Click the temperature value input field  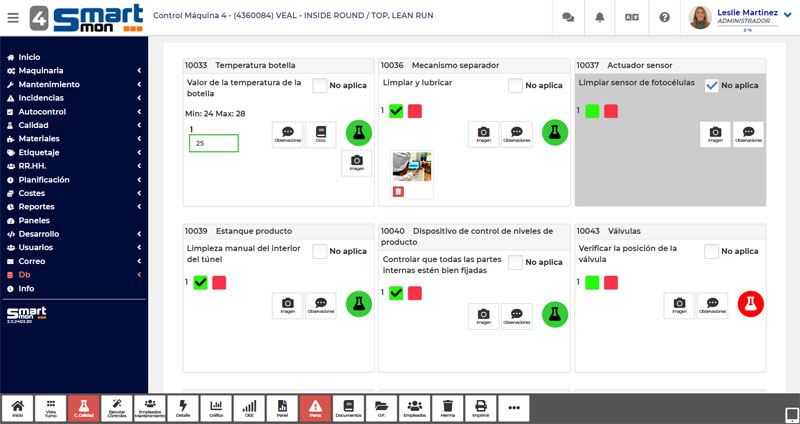point(214,144)
